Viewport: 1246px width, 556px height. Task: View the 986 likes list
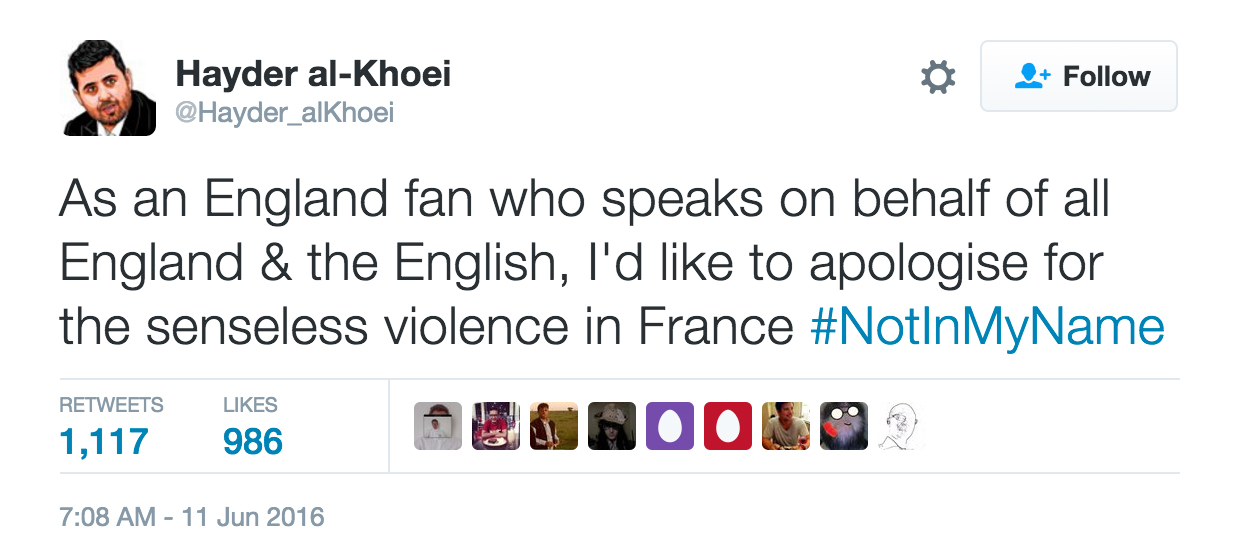coord(253,441)
